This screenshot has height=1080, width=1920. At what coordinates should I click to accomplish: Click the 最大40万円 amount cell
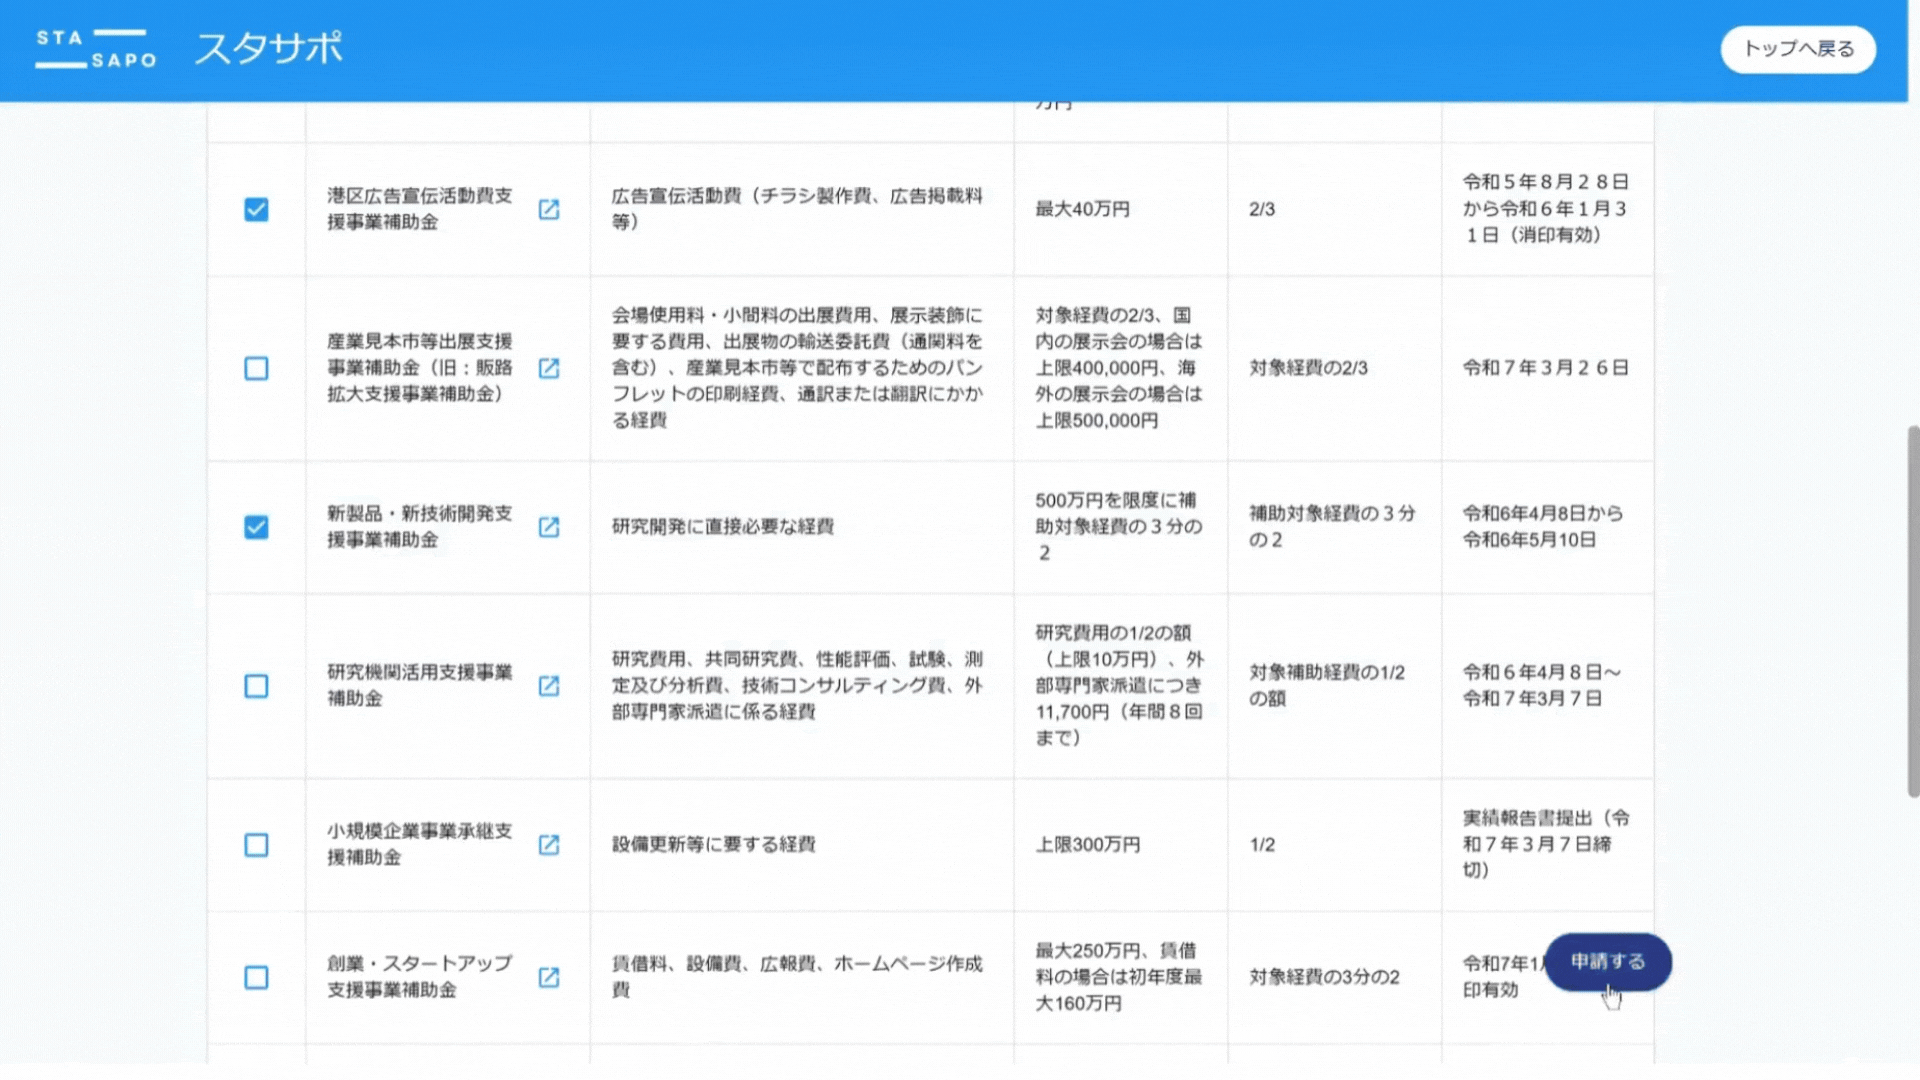coord(1082,209)
